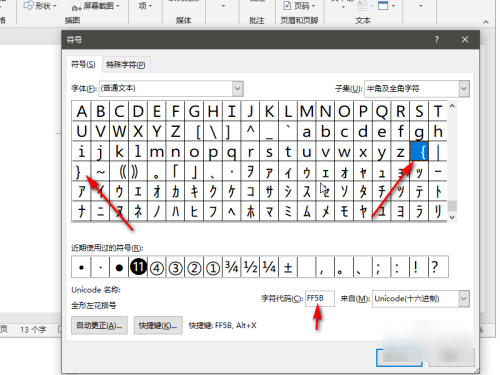Select the fullwidth right curly brace symbol

[x=81, y=172]
